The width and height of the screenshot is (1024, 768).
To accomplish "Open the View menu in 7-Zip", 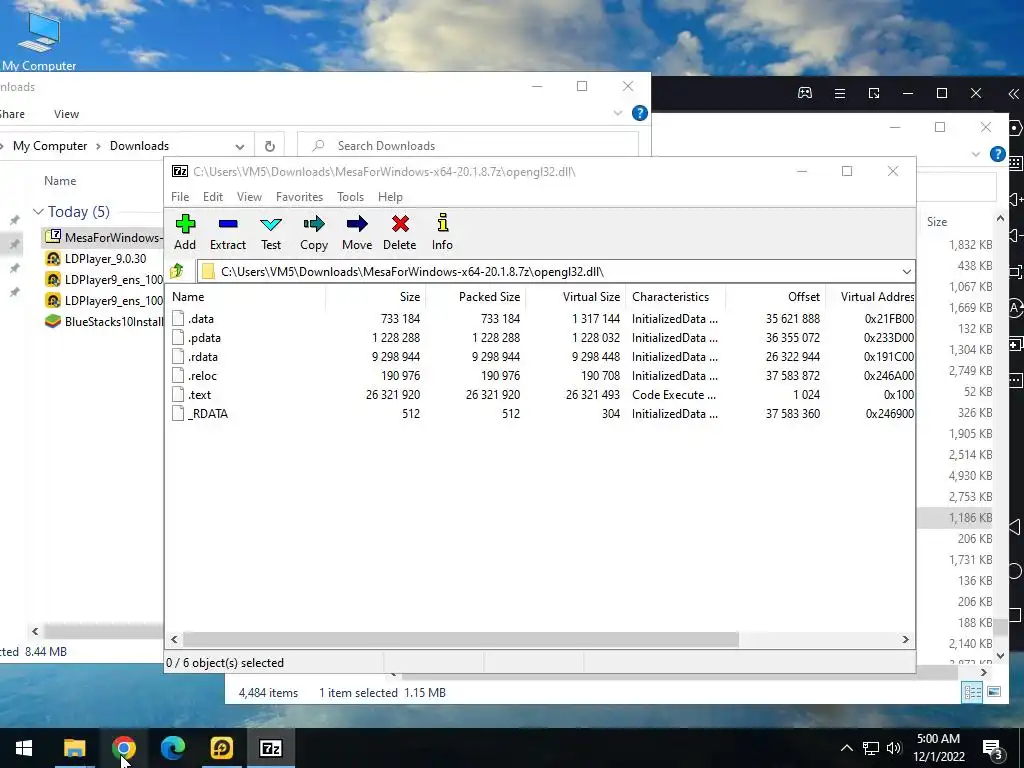I will pyautogui.click(x=249, y=197).
